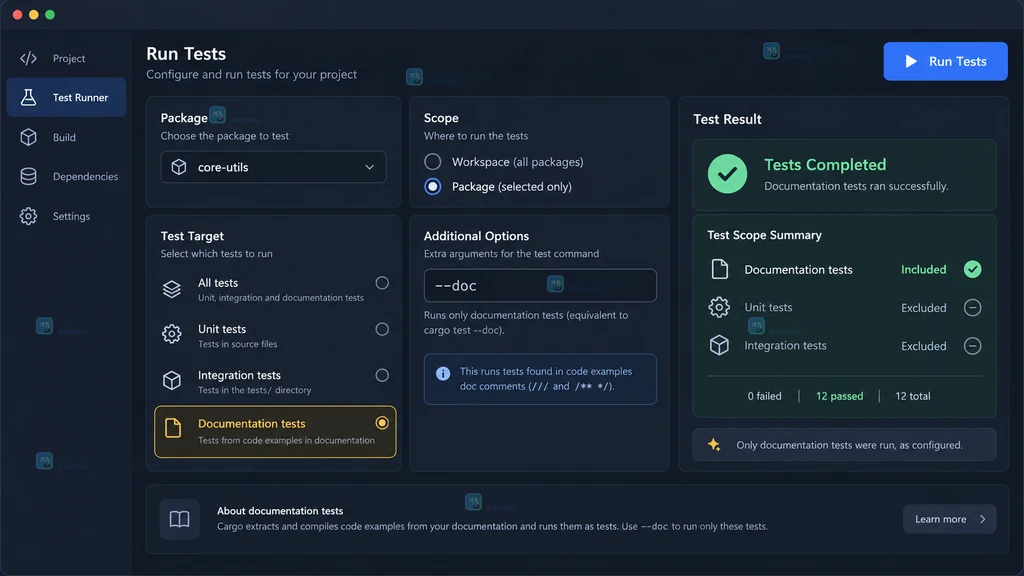Click the 'Tests Completed' heading

825,165
